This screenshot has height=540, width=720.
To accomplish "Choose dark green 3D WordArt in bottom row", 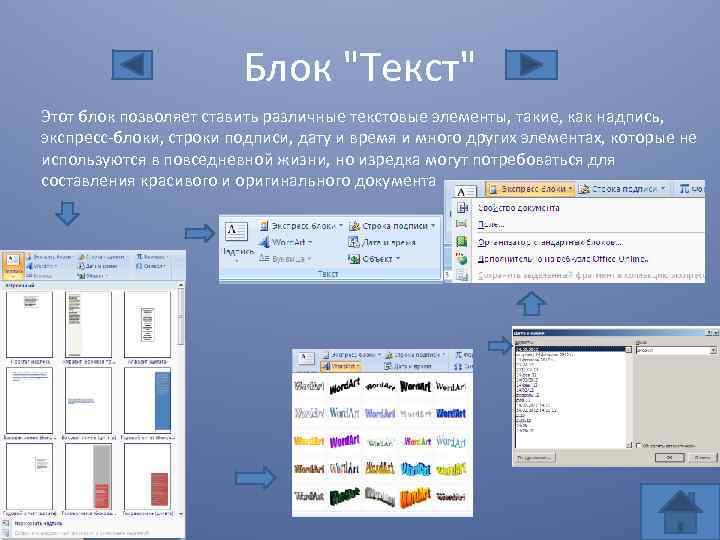I will 344,496.
